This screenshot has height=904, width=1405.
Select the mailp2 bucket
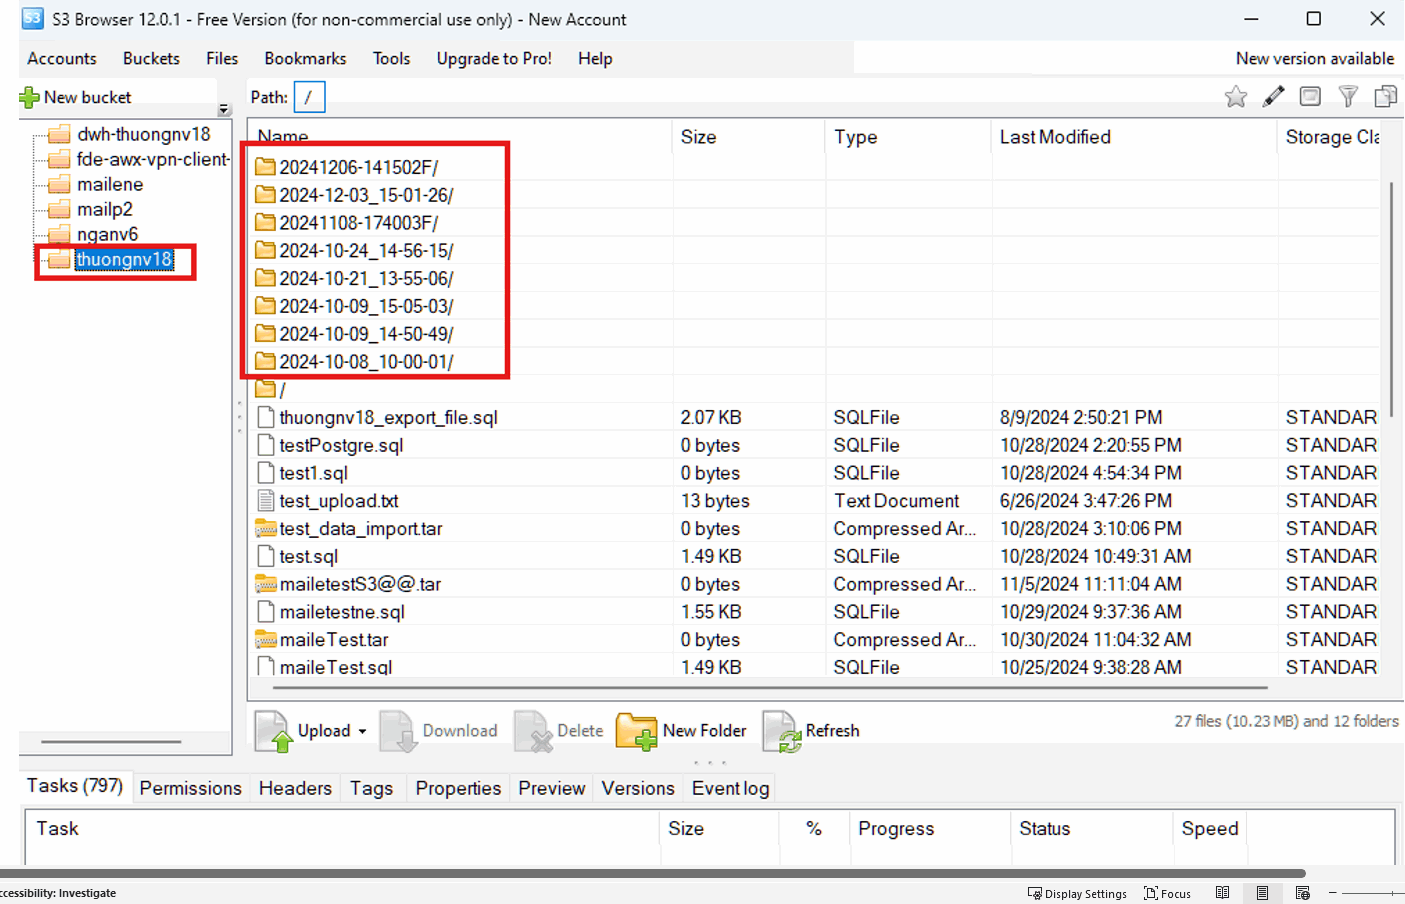coord(105,209)
